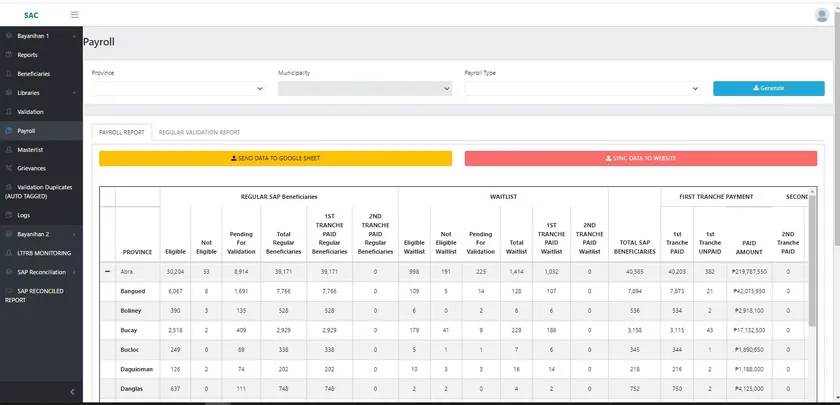This screenshot has width=840, height=405.
Task: Expand the Bayanihan 2 menu chevron
Action: coord(74,235)
